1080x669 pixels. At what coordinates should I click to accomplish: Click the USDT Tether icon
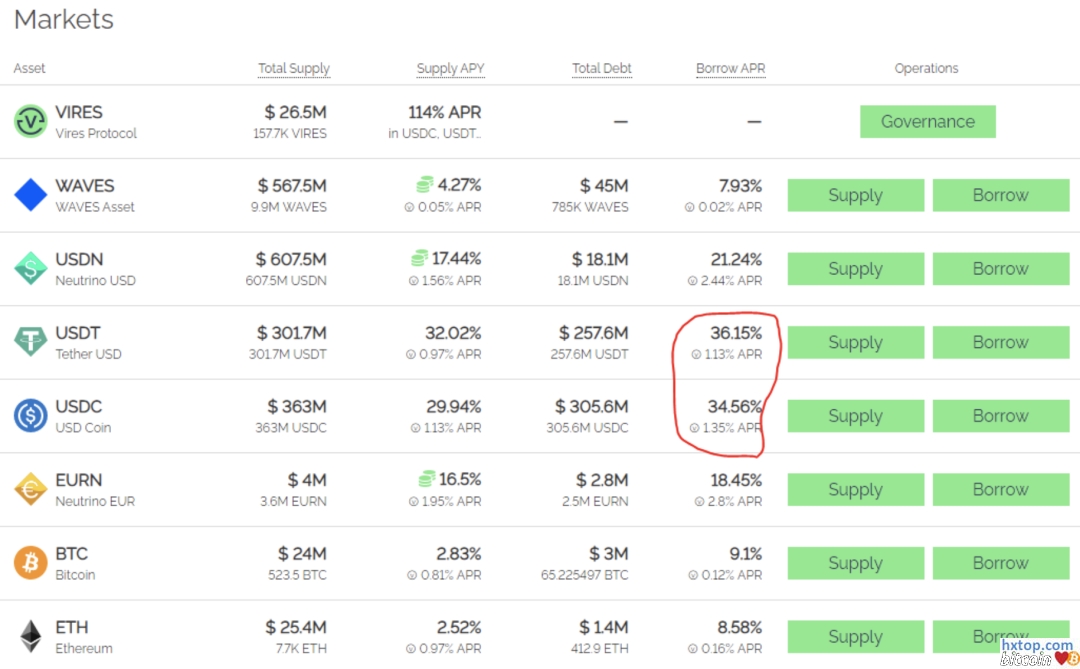(30, 342)
